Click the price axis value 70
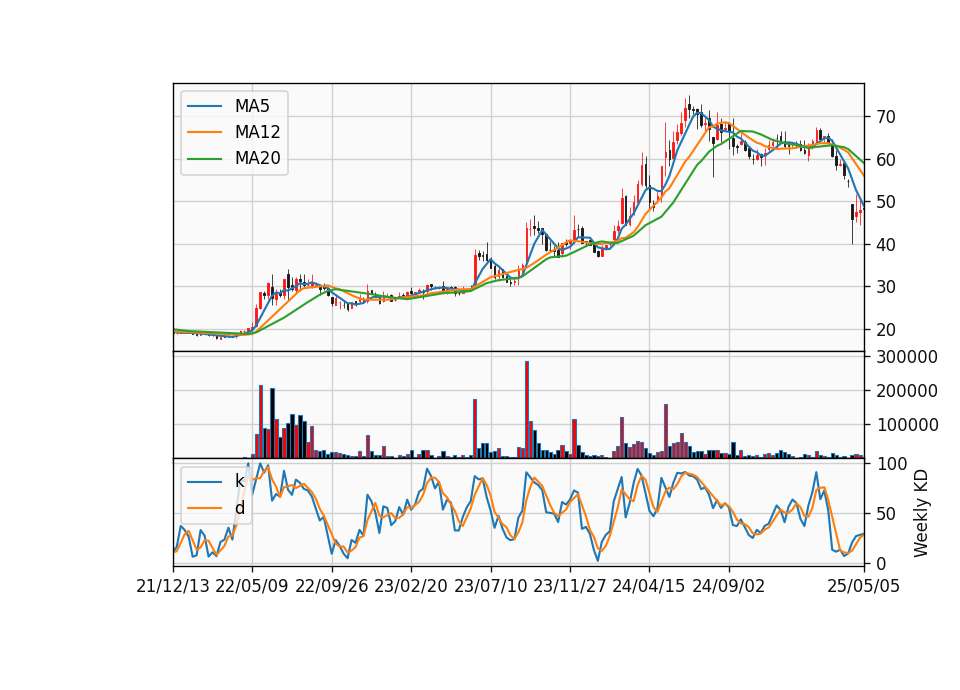This screenshot has height=690, width=960. tap(886, 117)
